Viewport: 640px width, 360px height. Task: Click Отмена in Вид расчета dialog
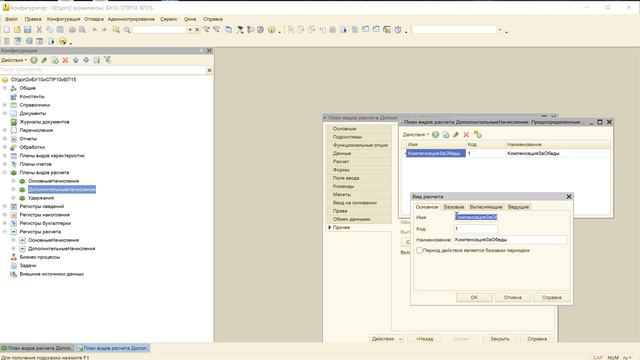tap(513, 298)
